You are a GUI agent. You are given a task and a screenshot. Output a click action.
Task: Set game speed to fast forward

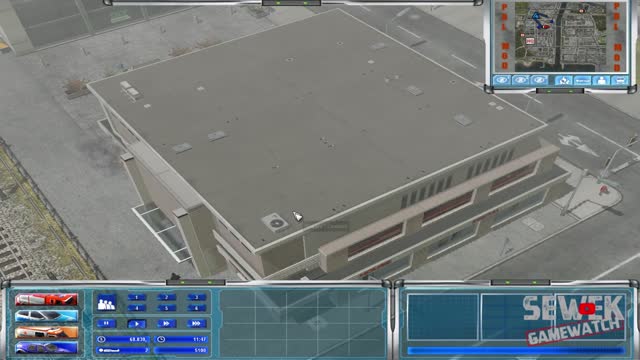[x=167, y=324]
